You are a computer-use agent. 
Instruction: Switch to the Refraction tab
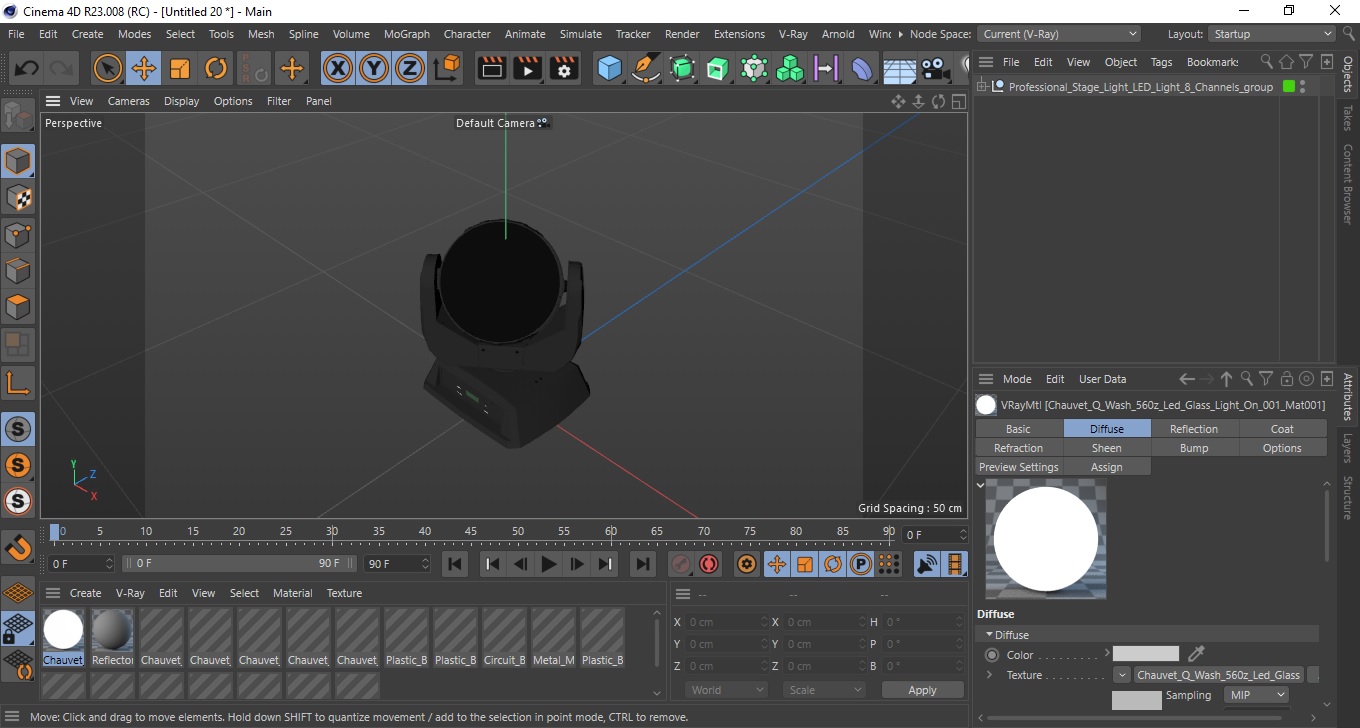tap(1018, 448)
